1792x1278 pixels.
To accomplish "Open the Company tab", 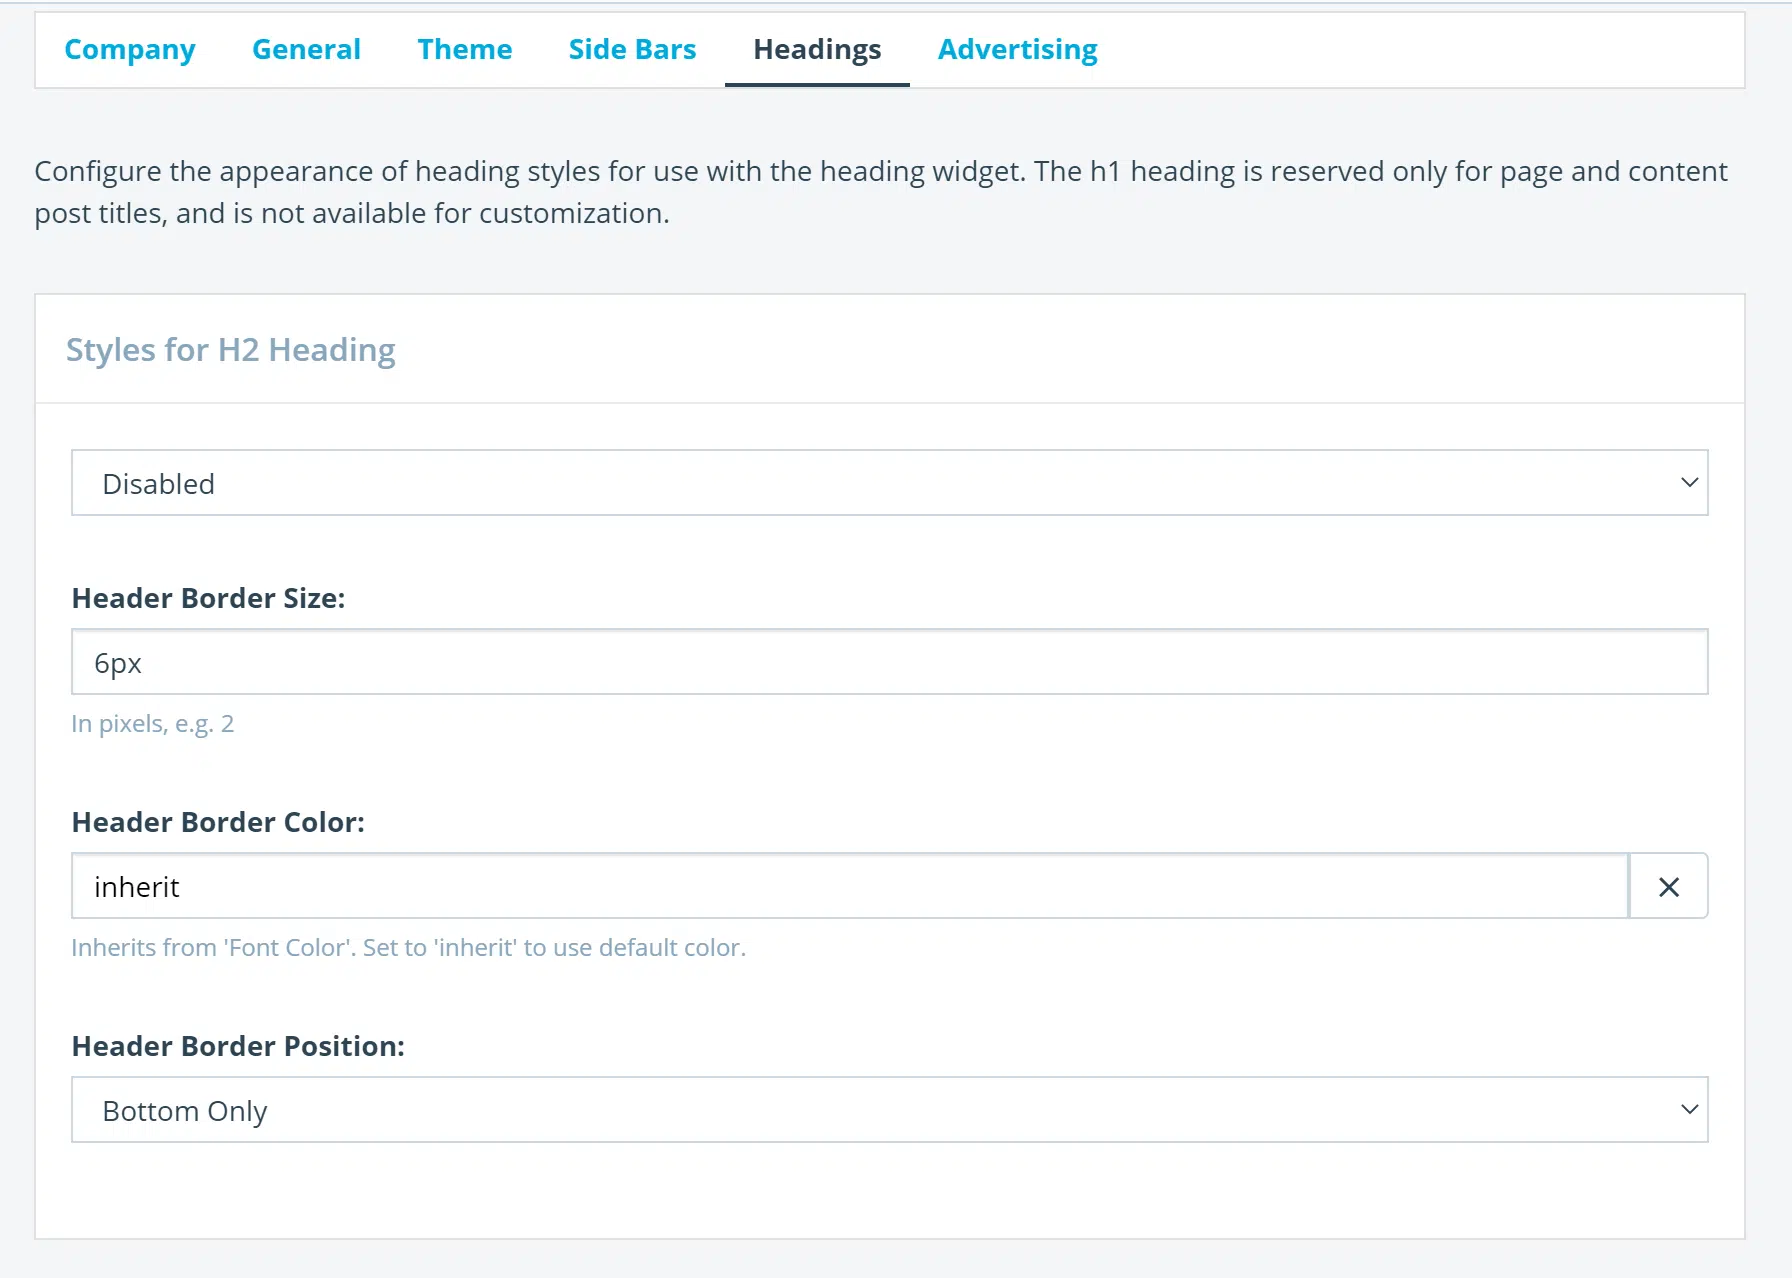I will tap(129, 49).
